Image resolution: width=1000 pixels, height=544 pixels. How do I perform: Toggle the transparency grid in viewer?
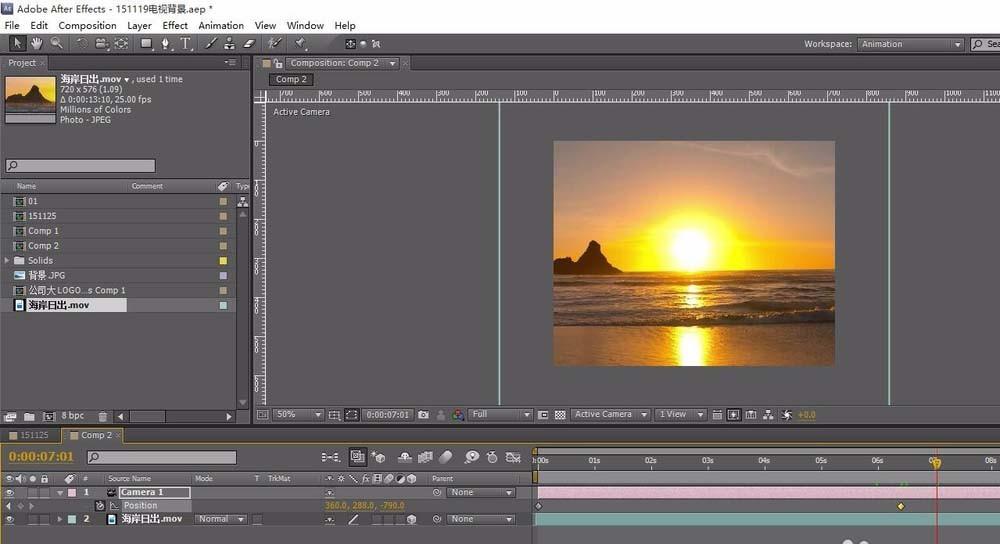click(x=560, y=415)
